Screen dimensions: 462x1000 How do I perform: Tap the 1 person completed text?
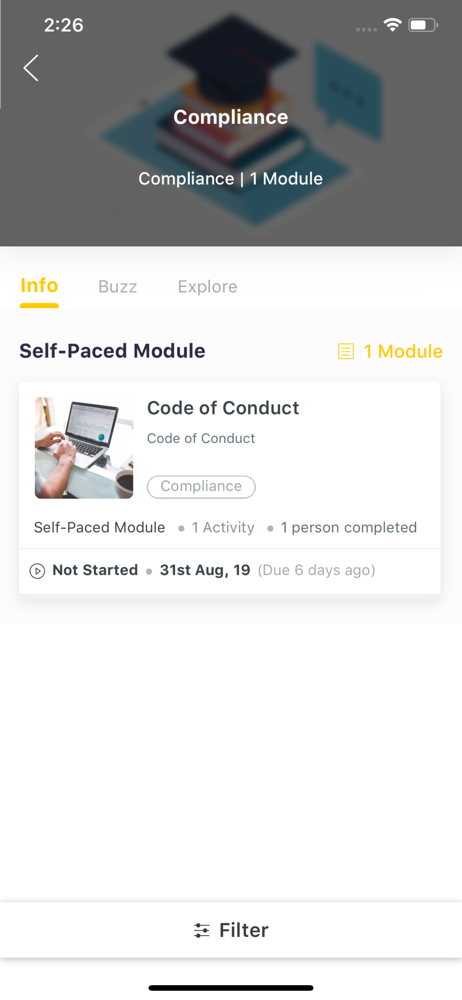[348, 528]
